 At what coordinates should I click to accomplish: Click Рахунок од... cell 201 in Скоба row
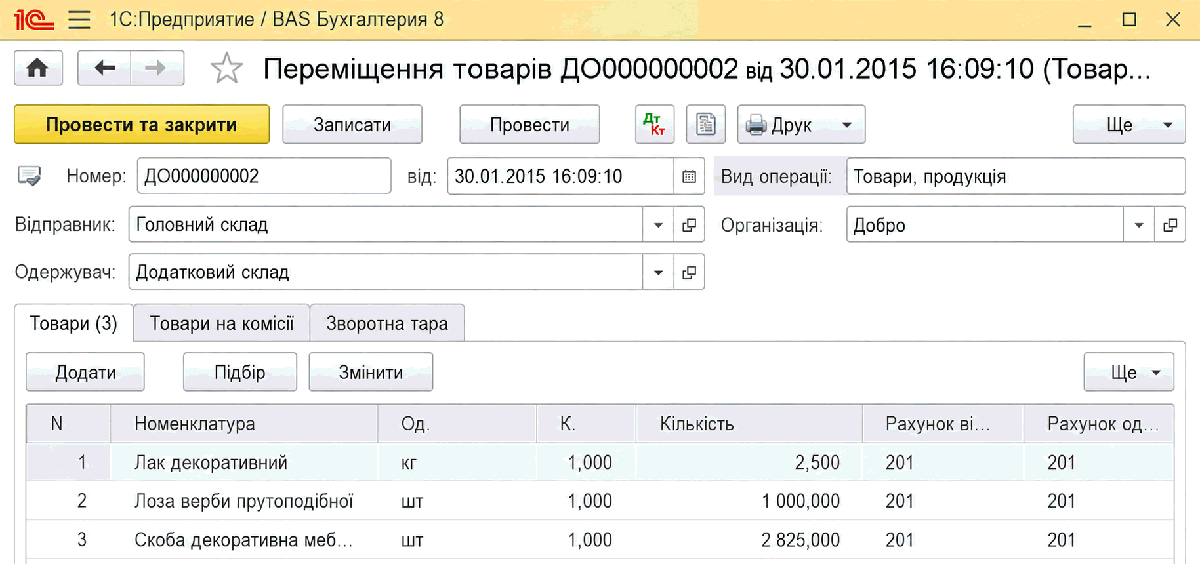1098,540
